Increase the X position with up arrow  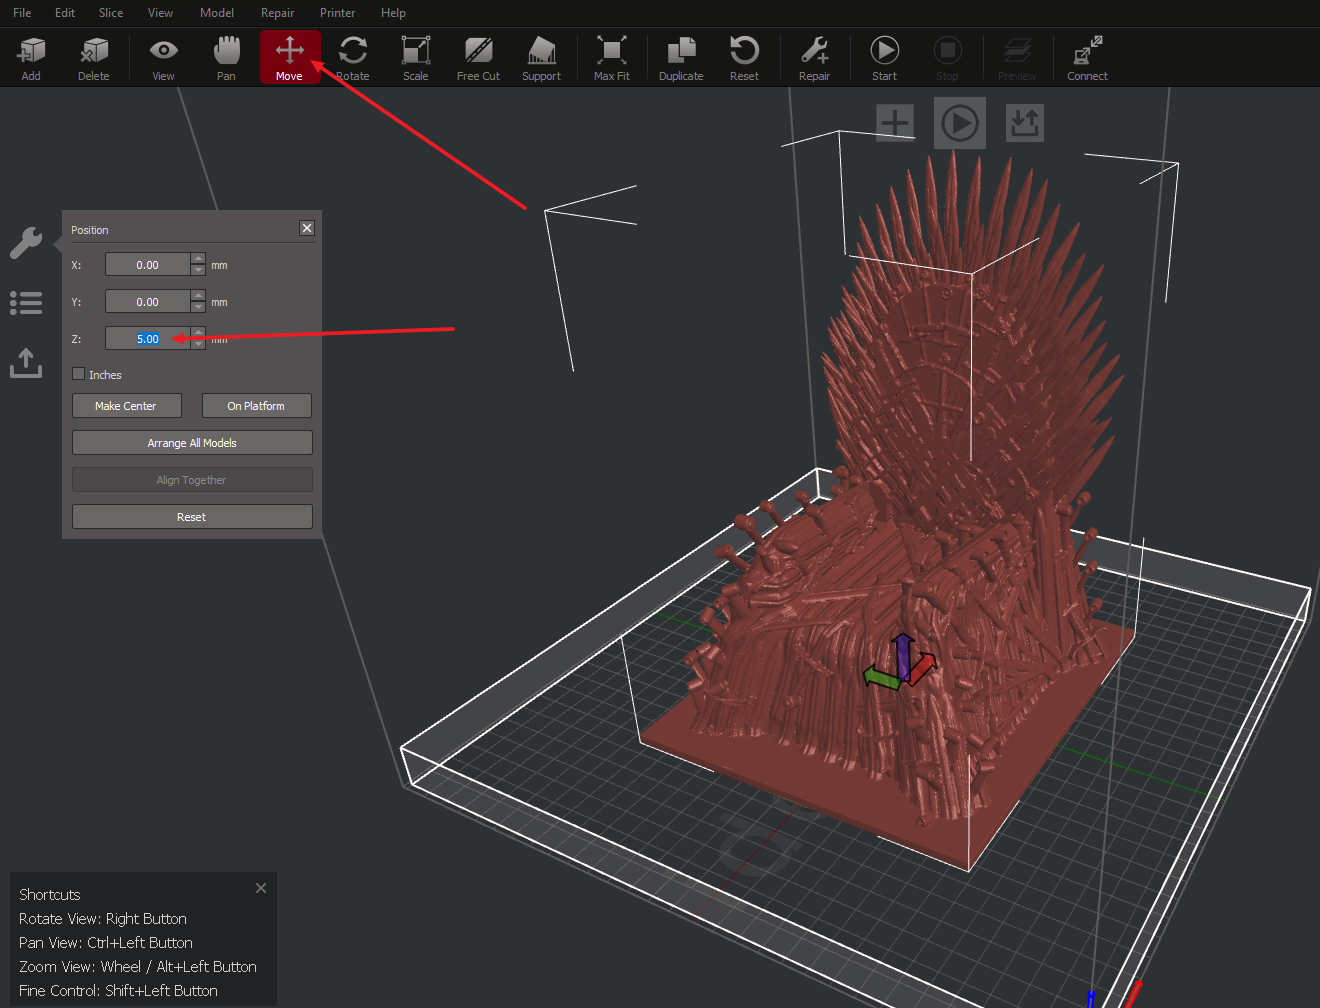[x=198, y=259]
